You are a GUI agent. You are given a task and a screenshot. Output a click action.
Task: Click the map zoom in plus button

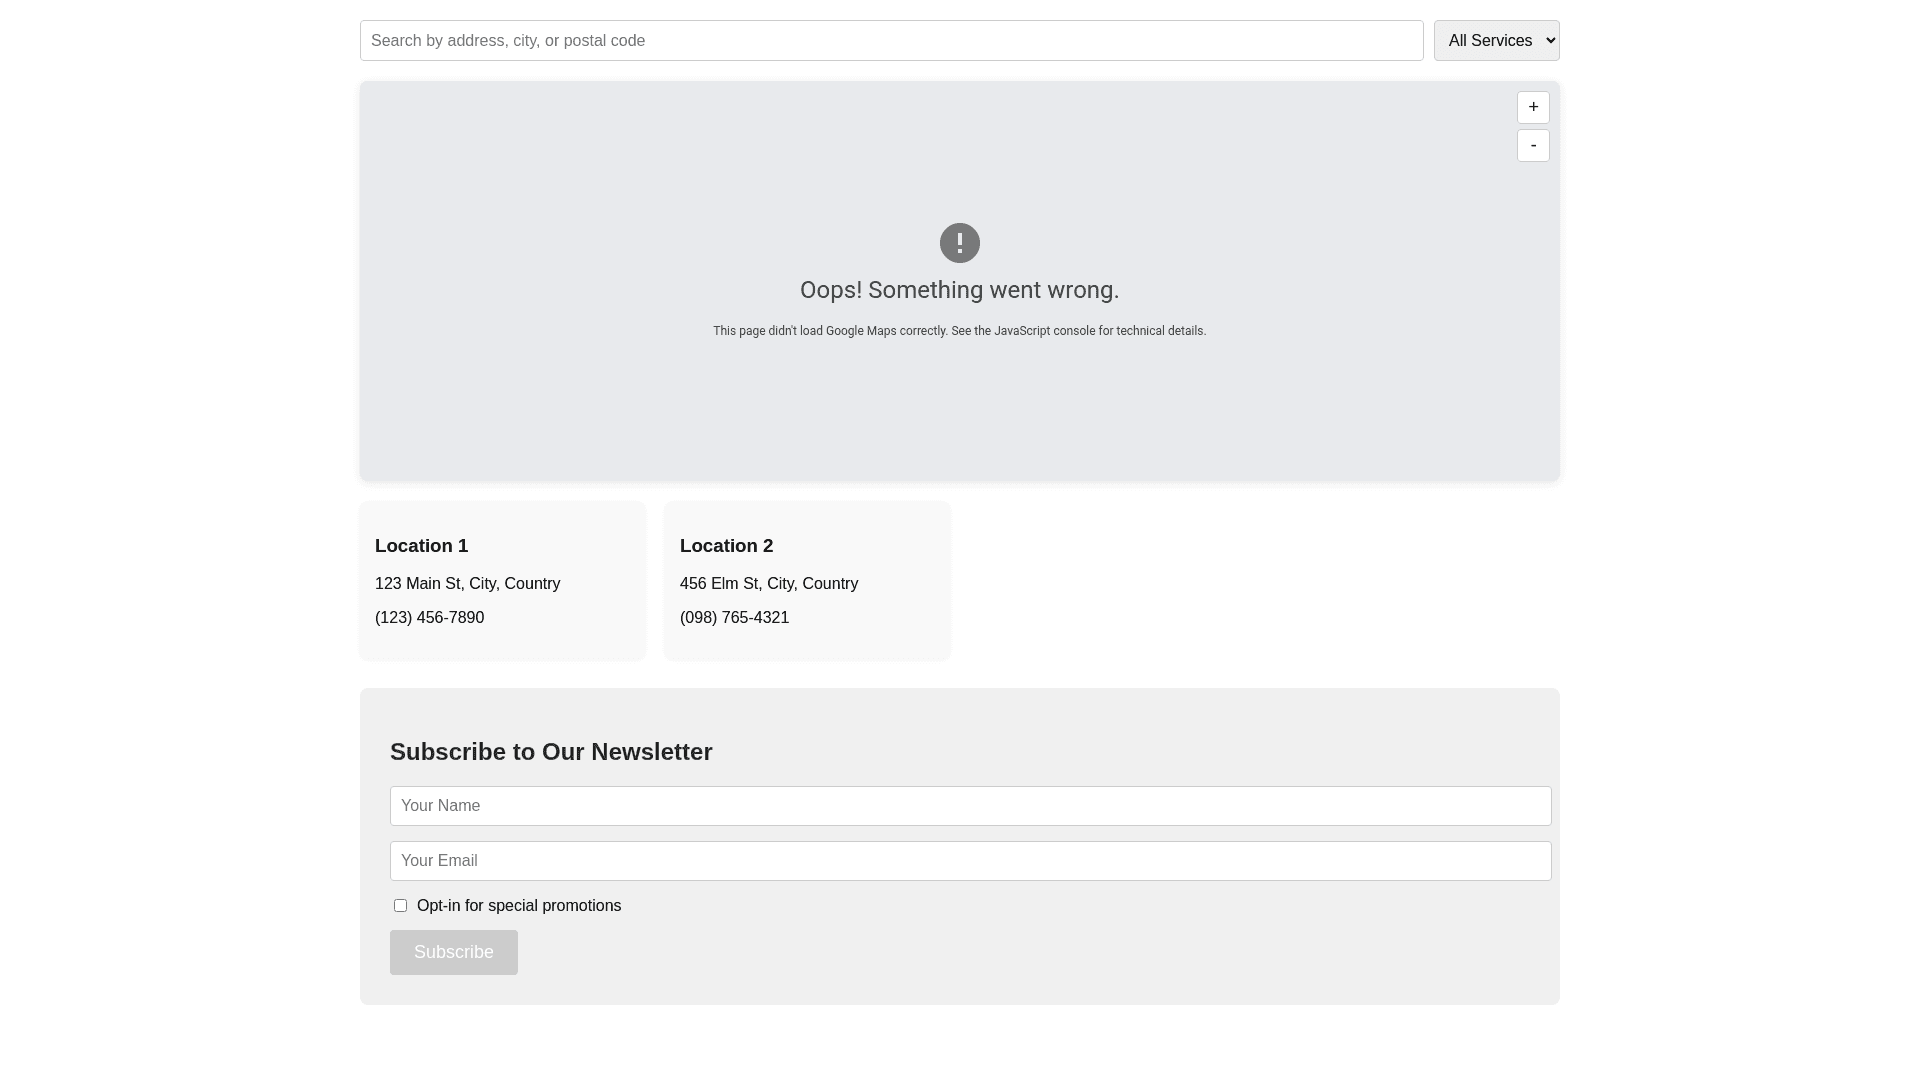point(1533,108)
